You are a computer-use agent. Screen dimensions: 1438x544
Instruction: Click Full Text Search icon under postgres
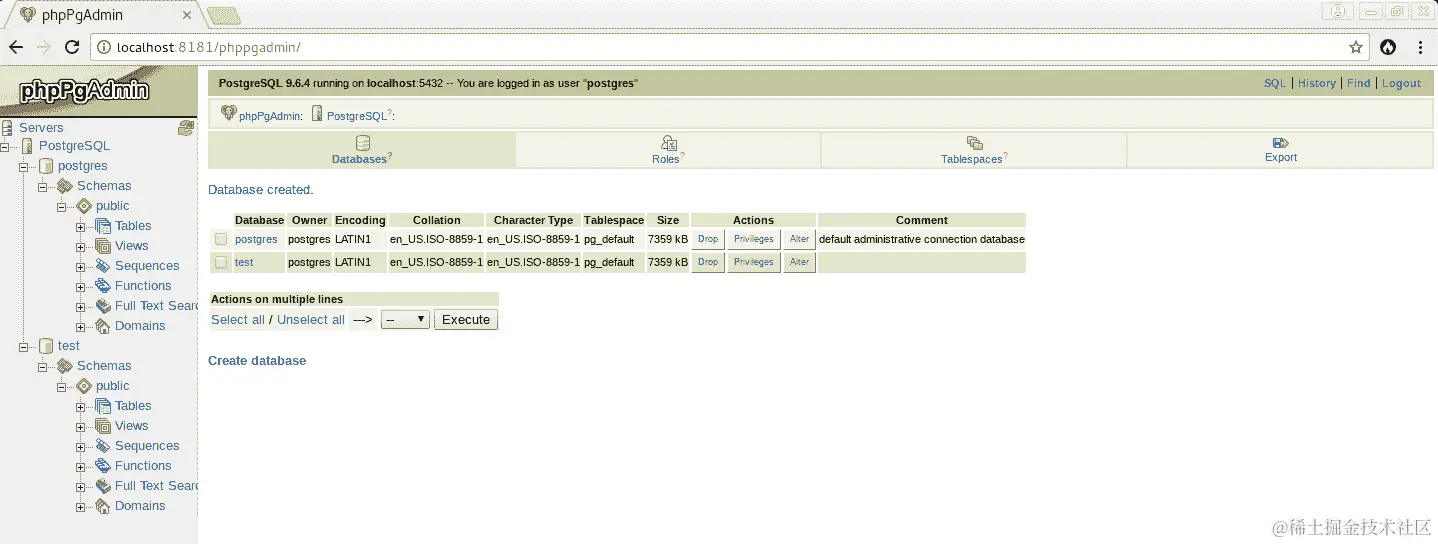(103, 306)
